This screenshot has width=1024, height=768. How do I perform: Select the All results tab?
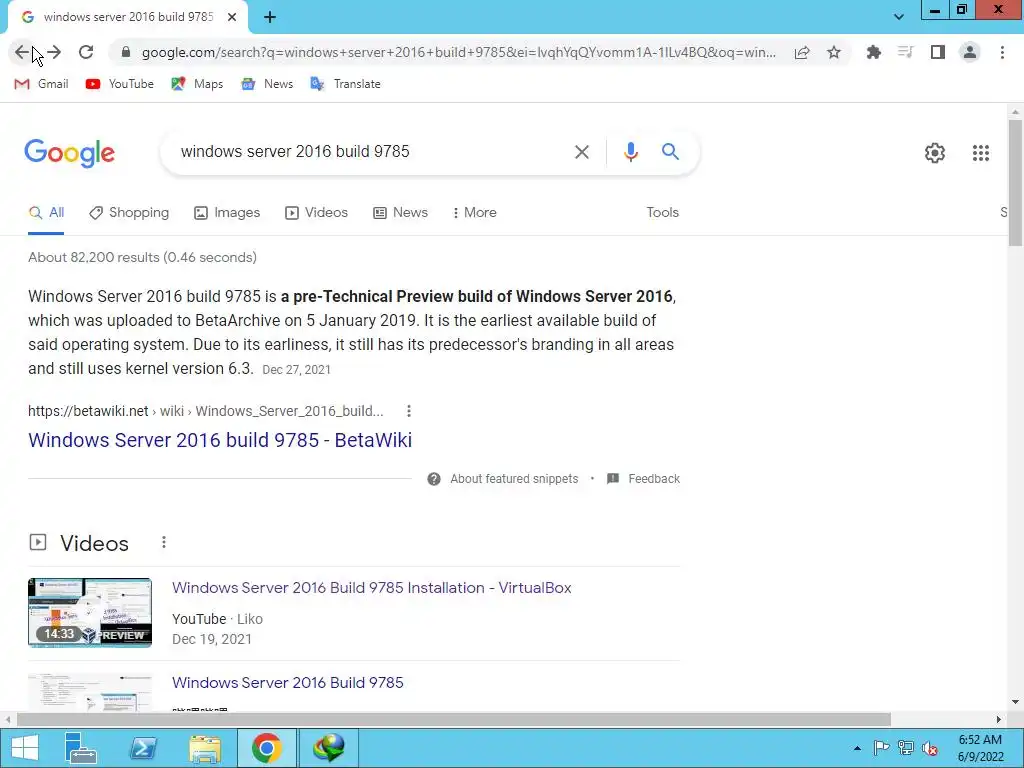pos(46,213)
